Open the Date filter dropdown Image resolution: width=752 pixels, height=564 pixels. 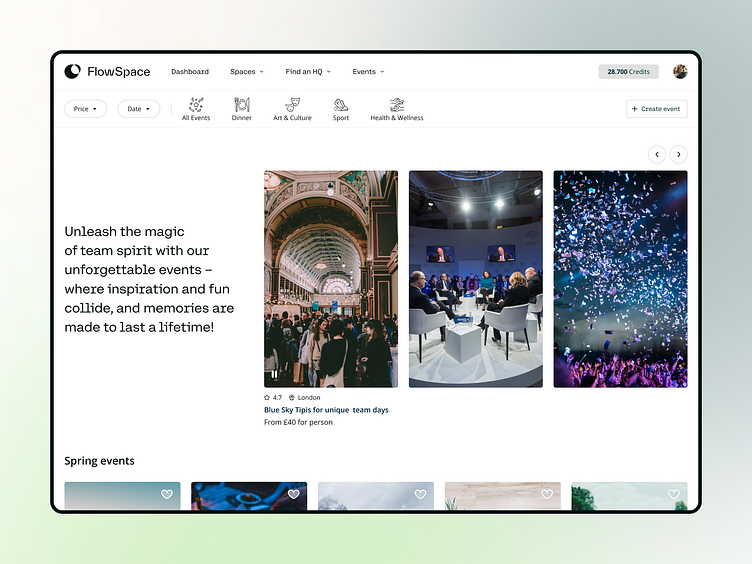[138, 109]
